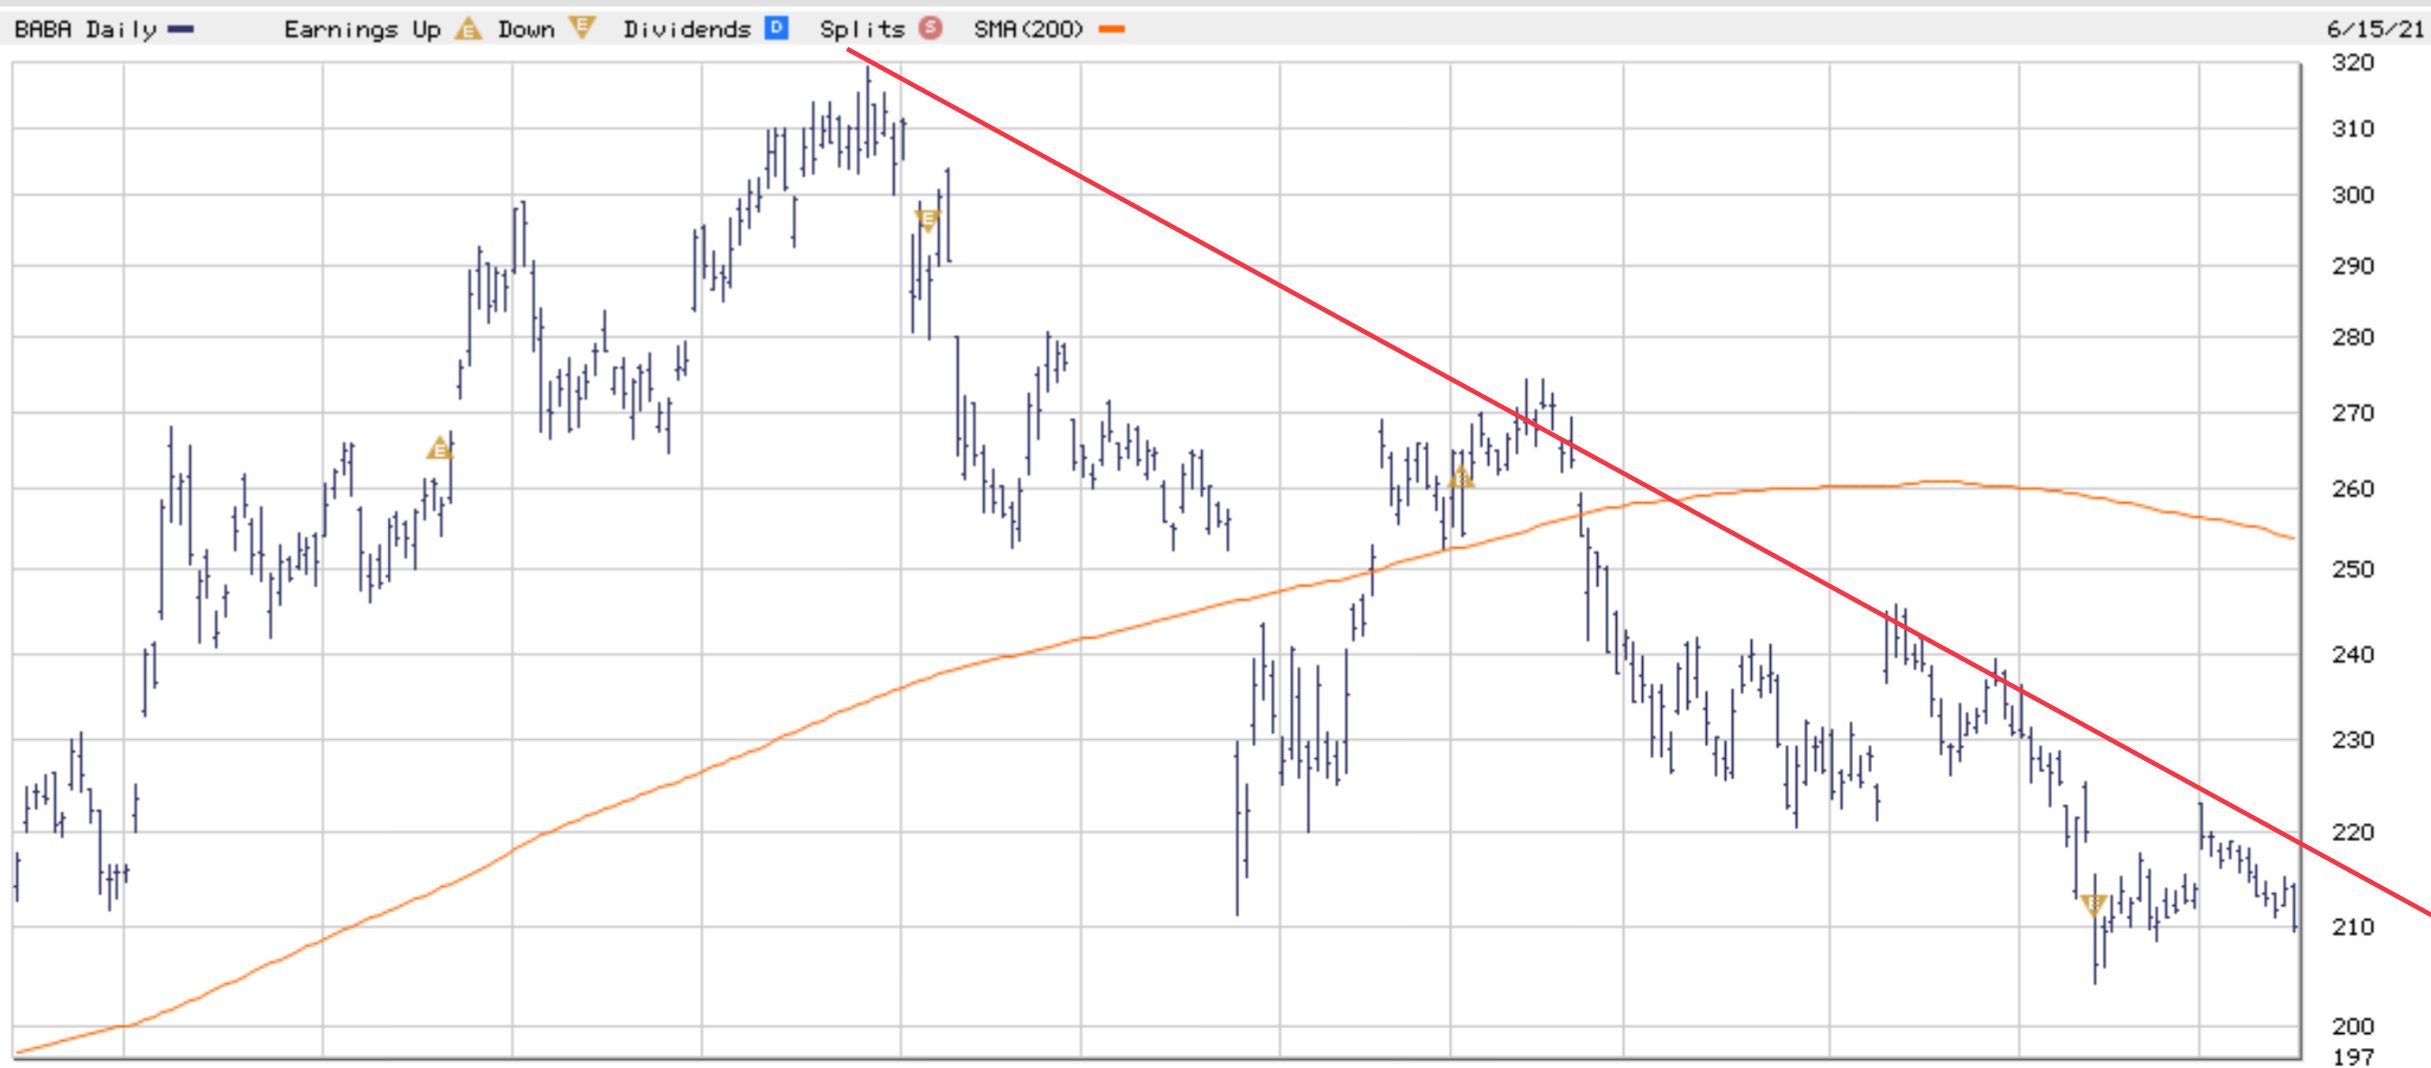Click the dark blue BABA Daily swatch
Image resolution: width=2431 pixels, height=1068 pixels.
click(181, 30)
